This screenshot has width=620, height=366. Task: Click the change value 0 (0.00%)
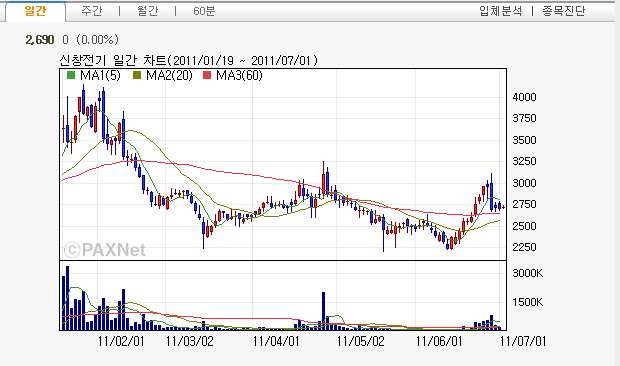pyautogui.click(x=90, y=40)
